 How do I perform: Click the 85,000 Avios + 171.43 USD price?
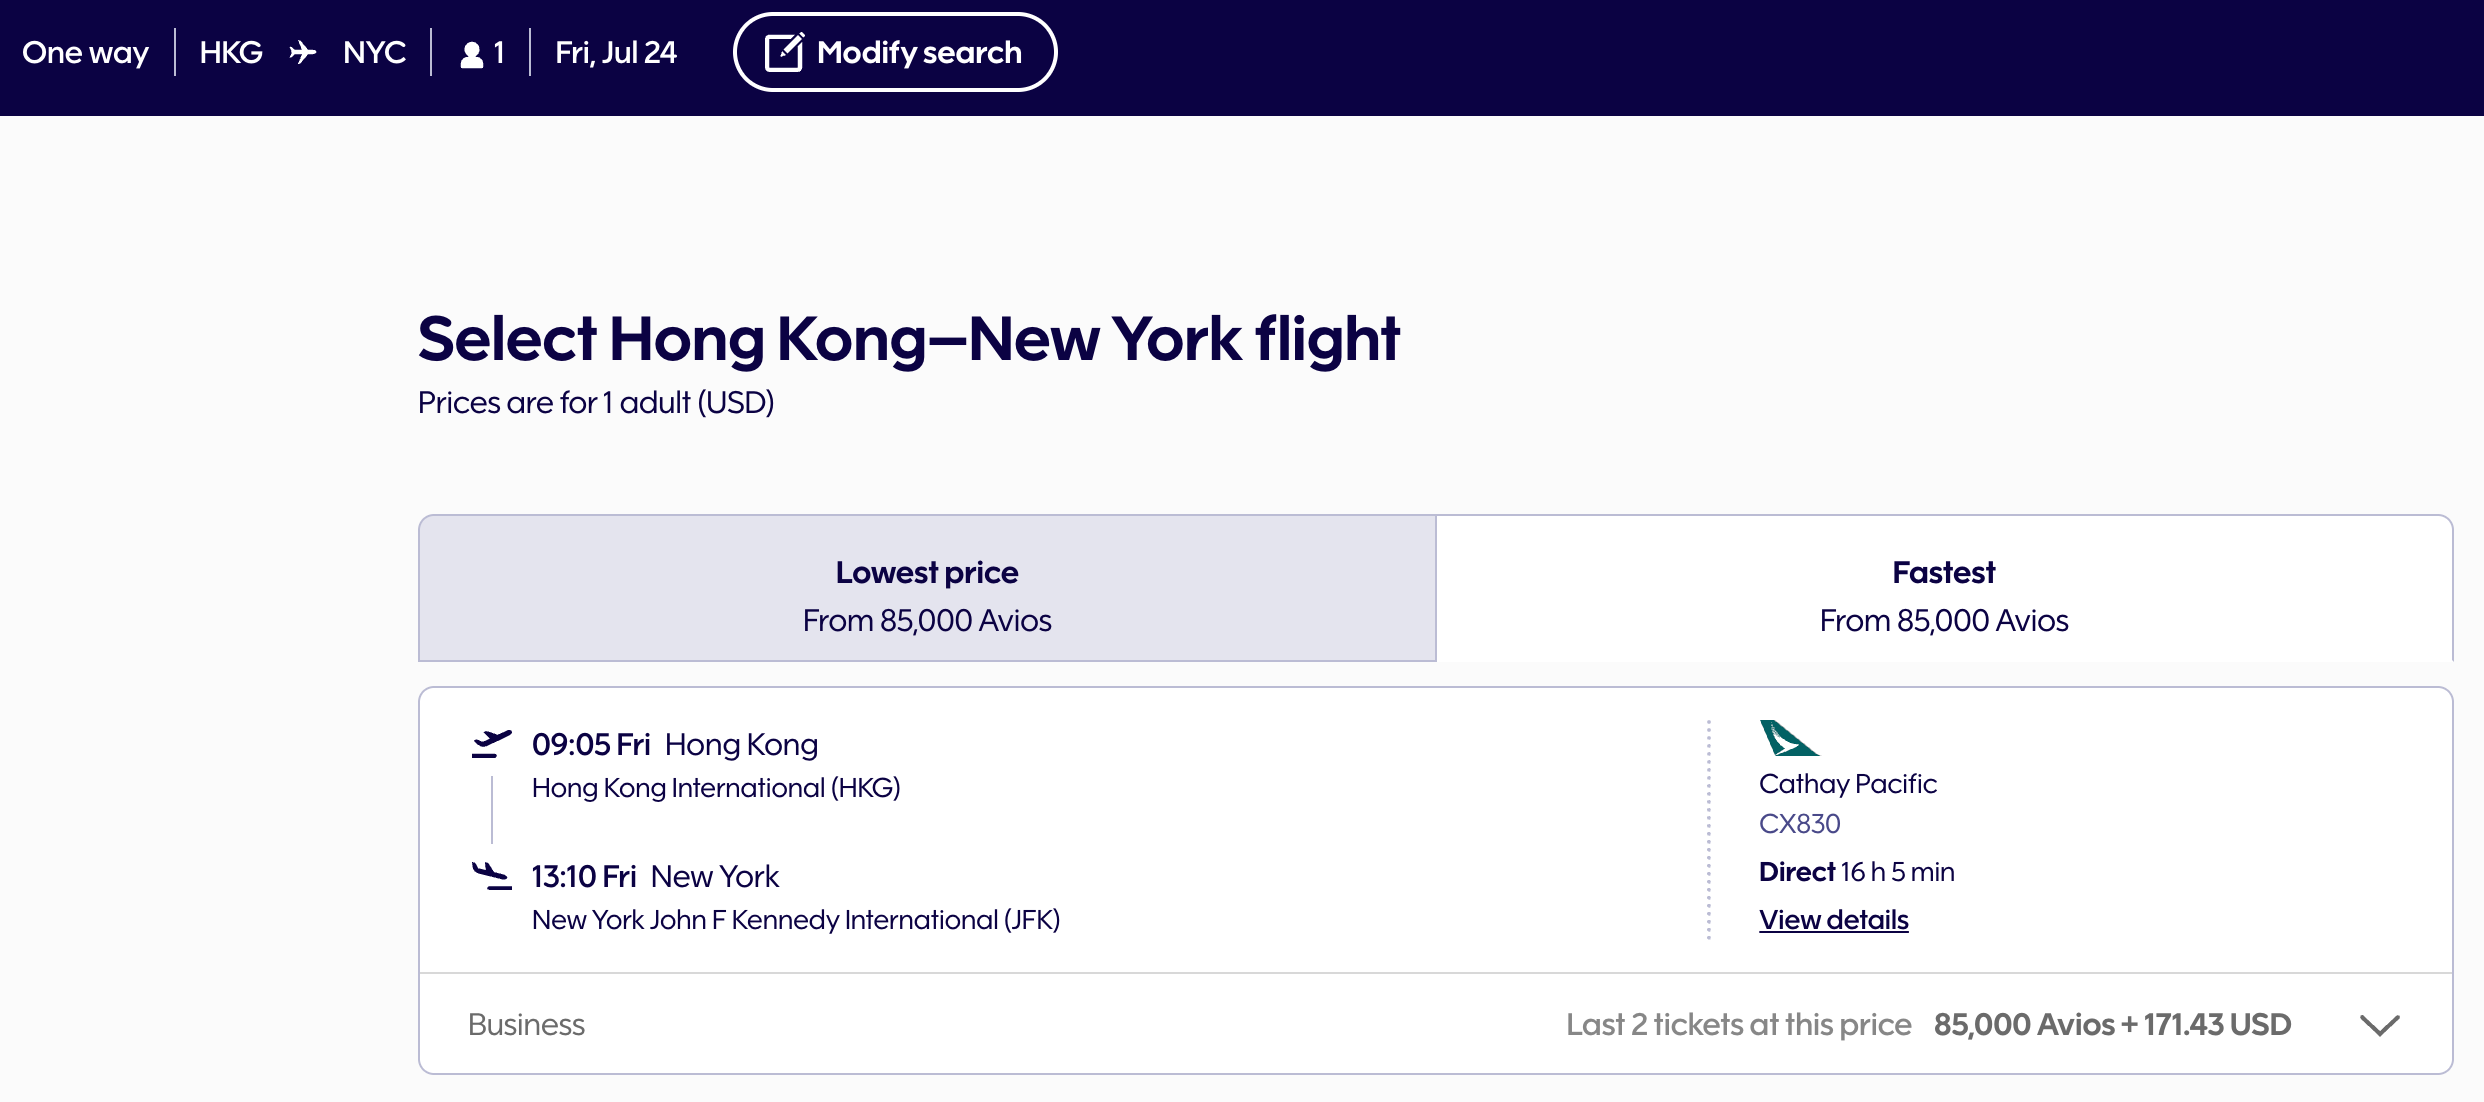(2112, 1025)
